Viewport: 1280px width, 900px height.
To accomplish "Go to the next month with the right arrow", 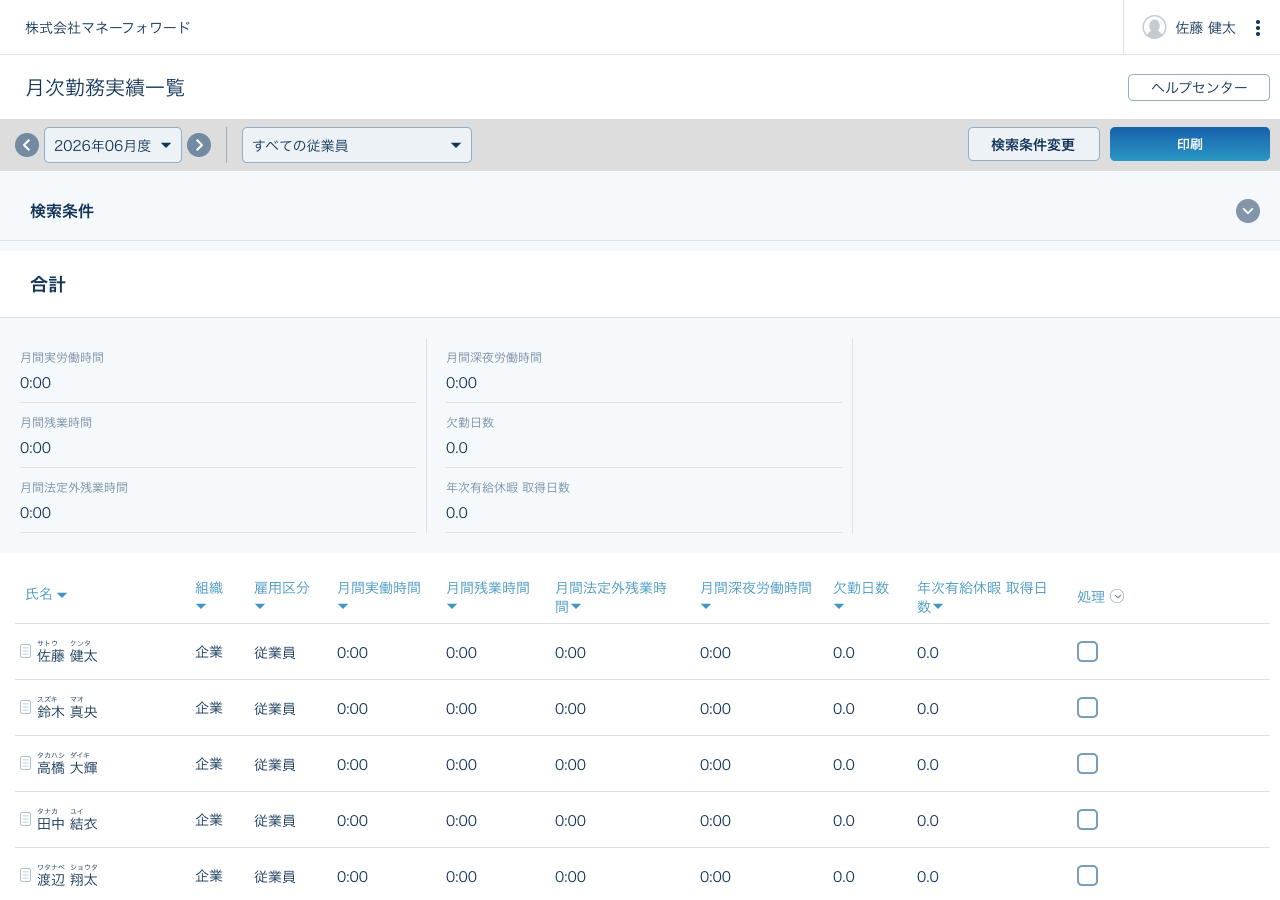I will (198, 144).
